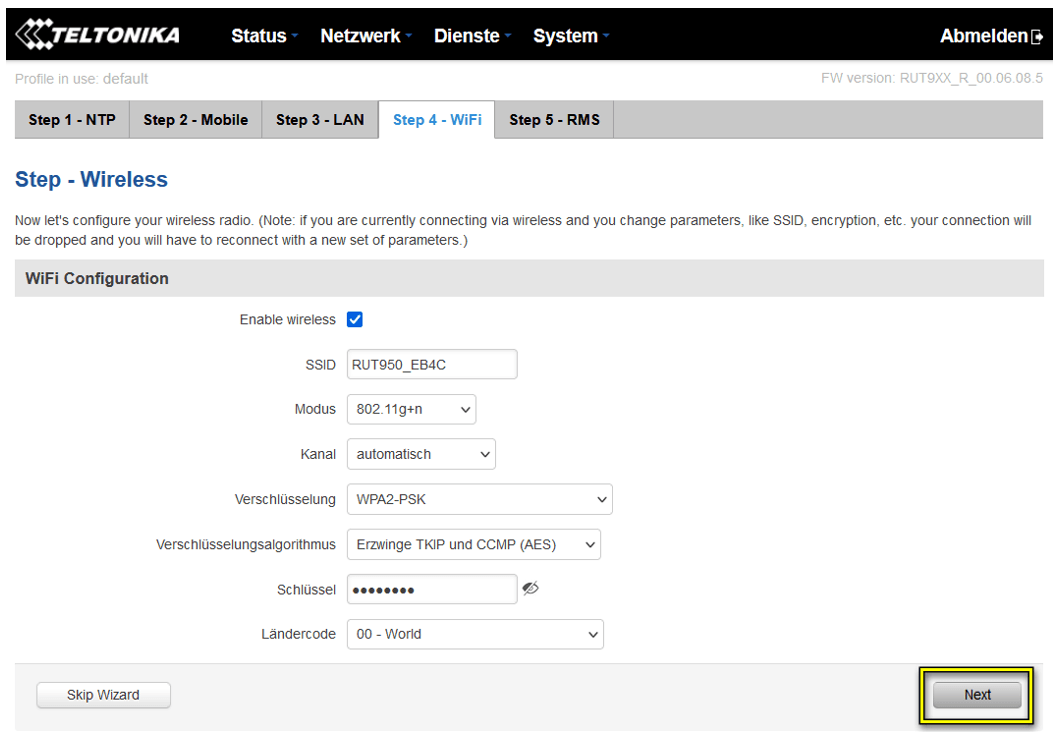Switch to Step 2 - Mobile tab

point(195,120)
